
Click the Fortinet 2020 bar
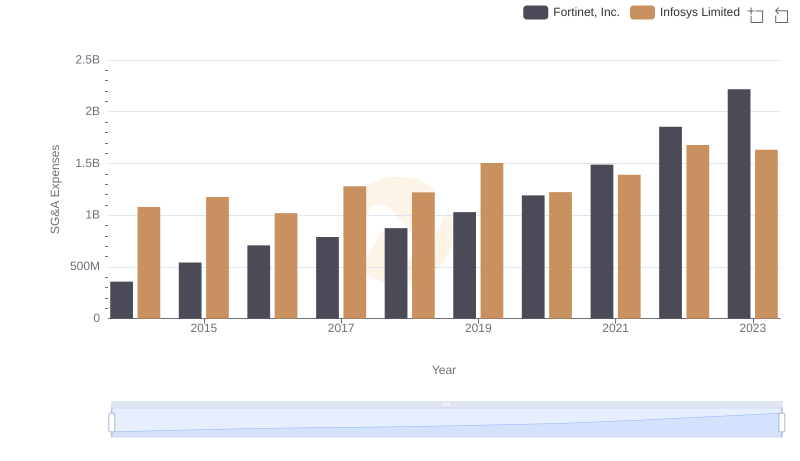533,257
